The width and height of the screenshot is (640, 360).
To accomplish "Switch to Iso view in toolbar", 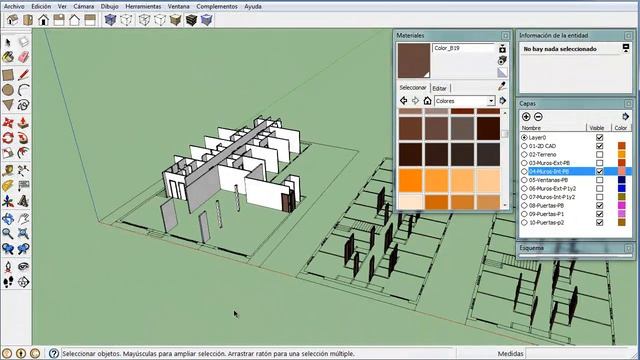I will click(x=12, y=20).
